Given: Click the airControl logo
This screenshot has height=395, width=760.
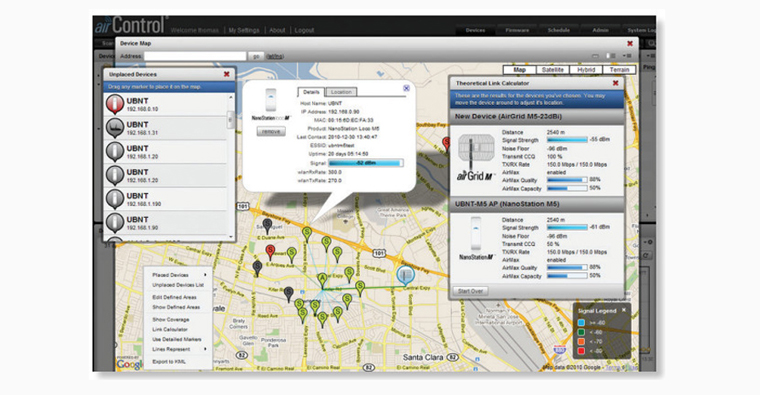Looking at the screenshot, I should (x=130, y=25).
